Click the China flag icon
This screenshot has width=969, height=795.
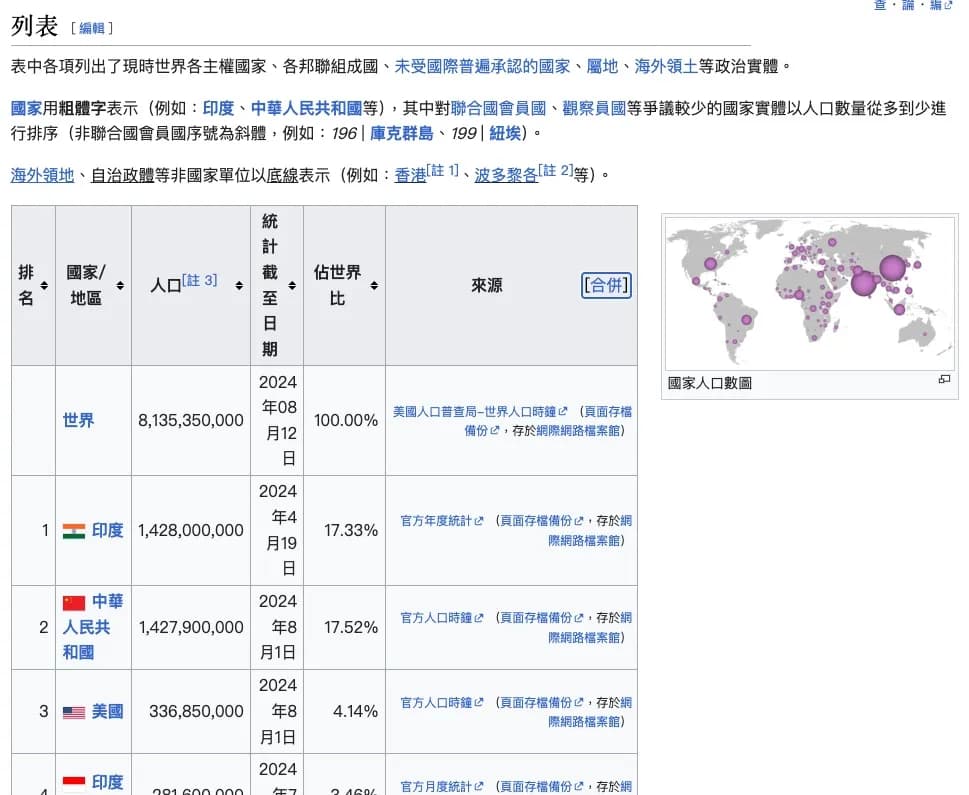click(x=74, y=602)
